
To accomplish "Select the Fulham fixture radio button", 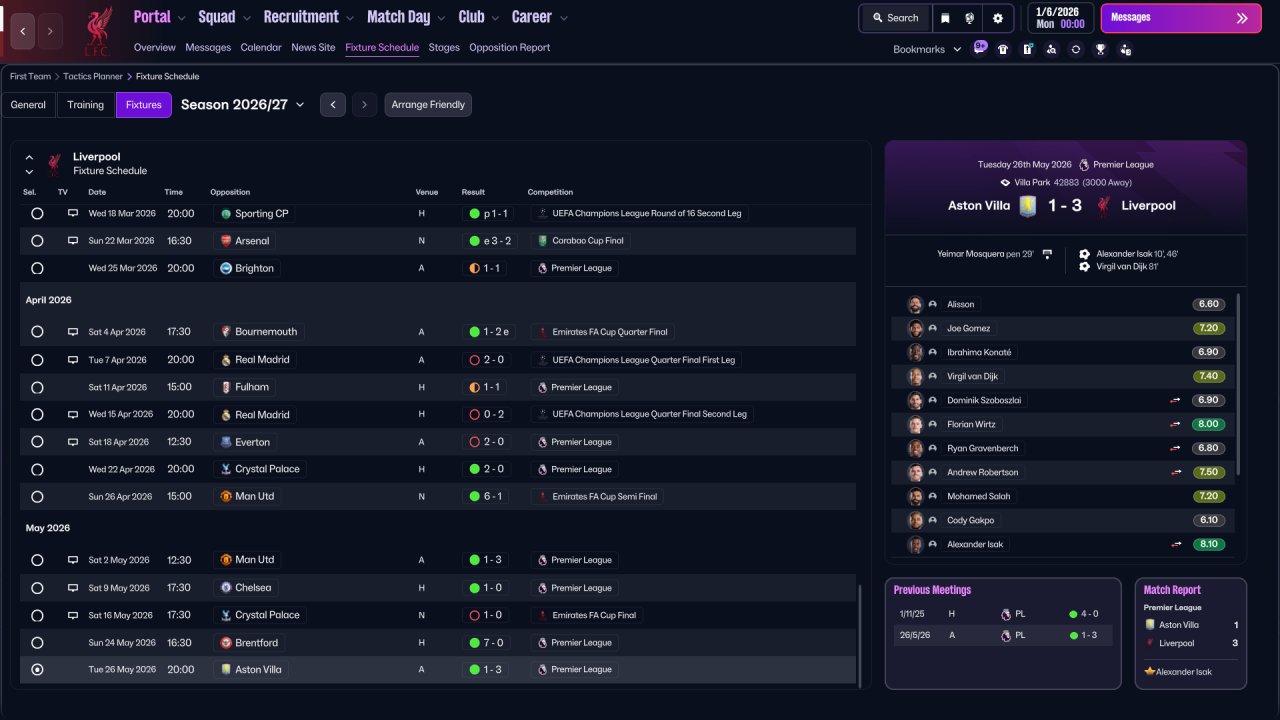I will [37, 387].
